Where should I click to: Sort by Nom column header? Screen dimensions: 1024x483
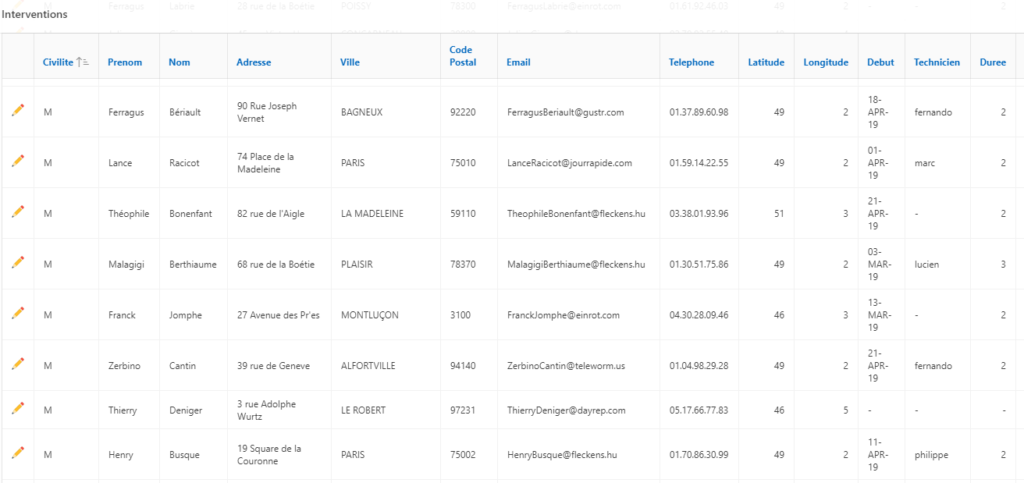(179, 63)
